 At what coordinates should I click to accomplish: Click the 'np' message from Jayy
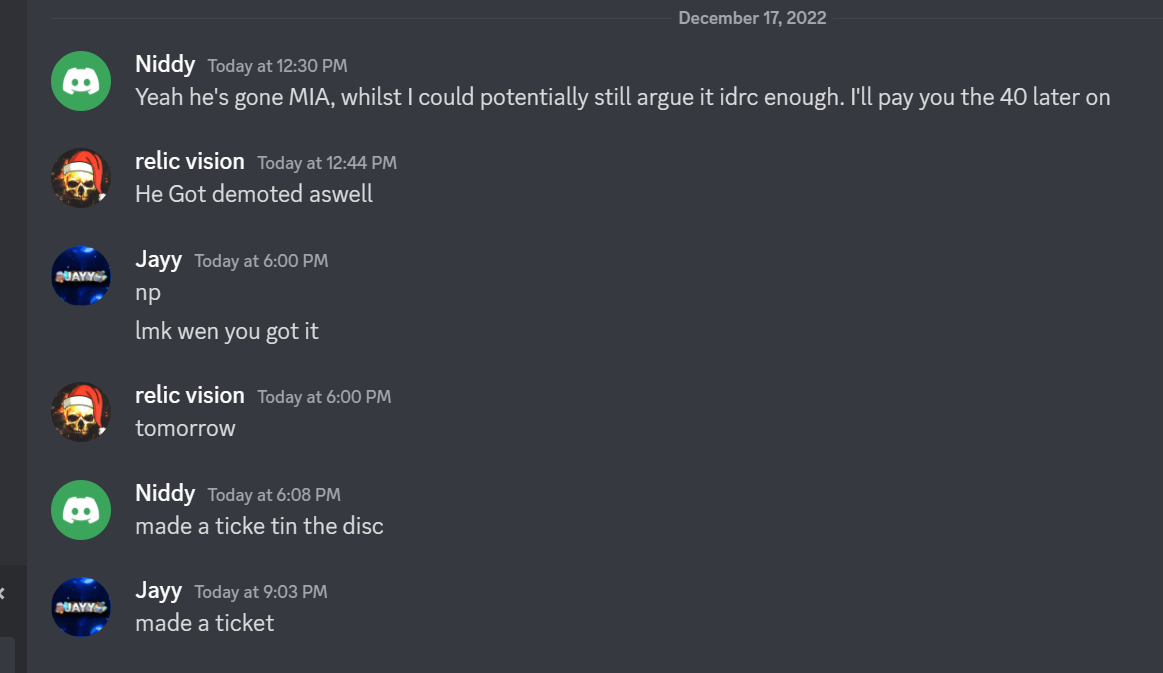click(x=148, y=293)
